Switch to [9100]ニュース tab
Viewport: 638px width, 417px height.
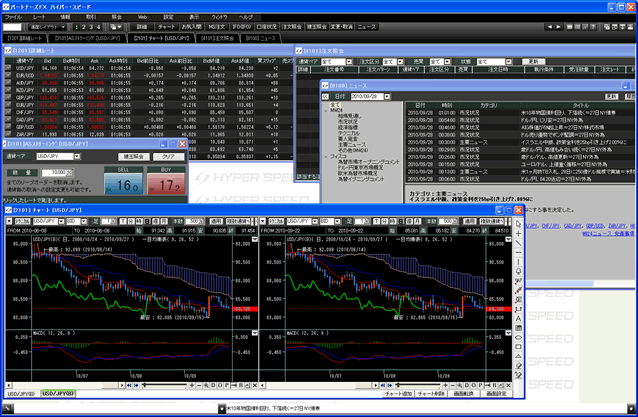(x=261, y=38)
